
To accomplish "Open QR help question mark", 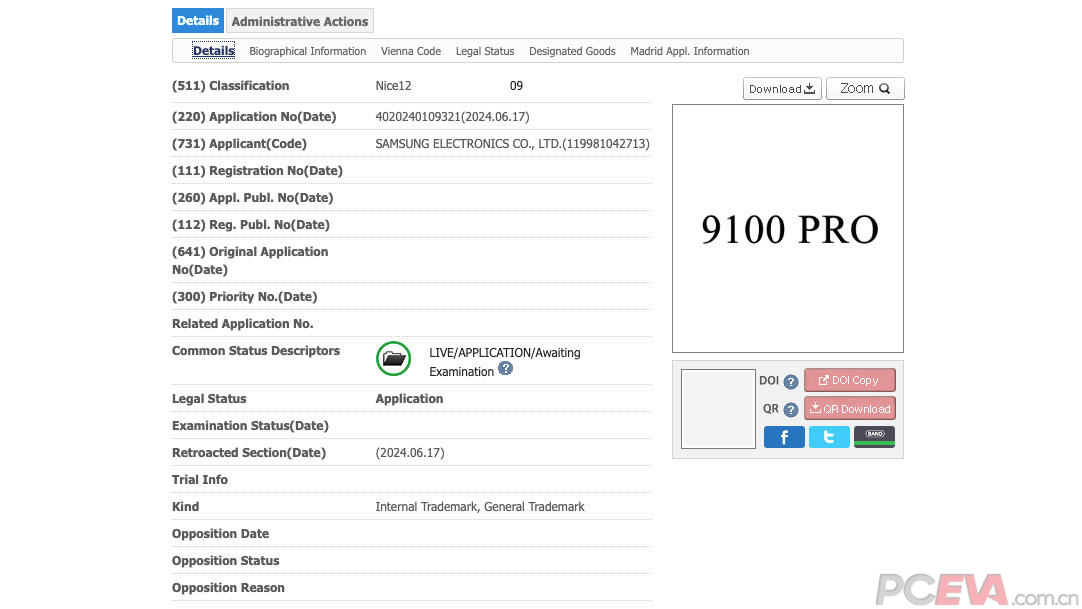I will tap(791, 410).
